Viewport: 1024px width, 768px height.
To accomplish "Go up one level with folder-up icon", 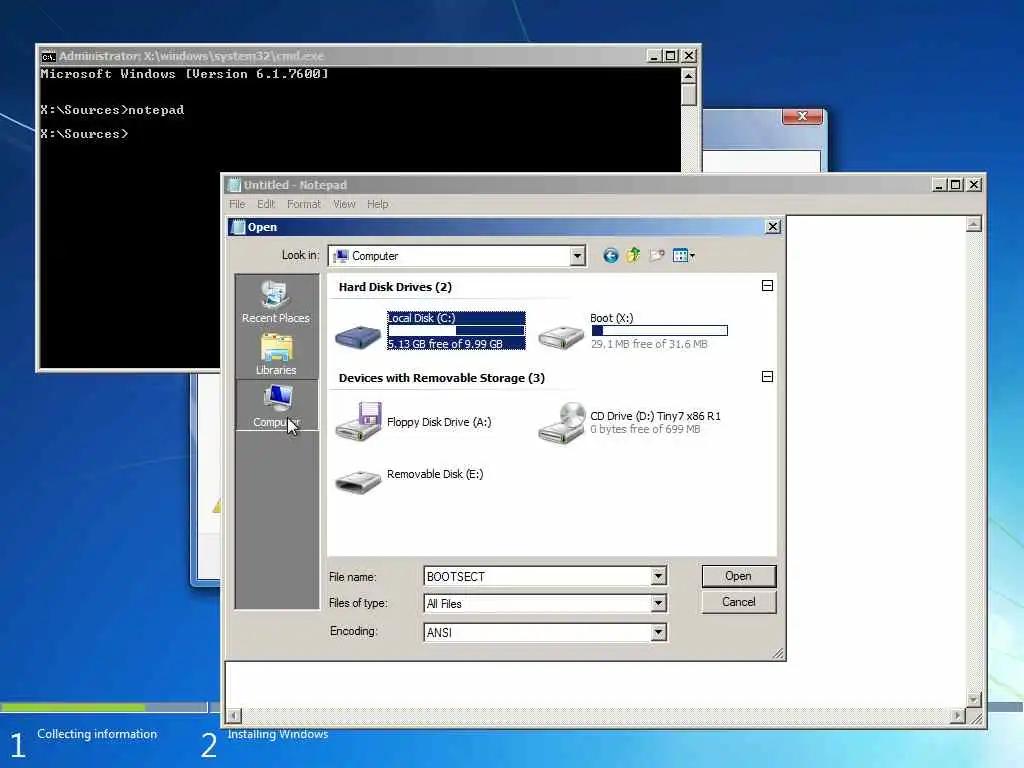I will tap(633, 255).
